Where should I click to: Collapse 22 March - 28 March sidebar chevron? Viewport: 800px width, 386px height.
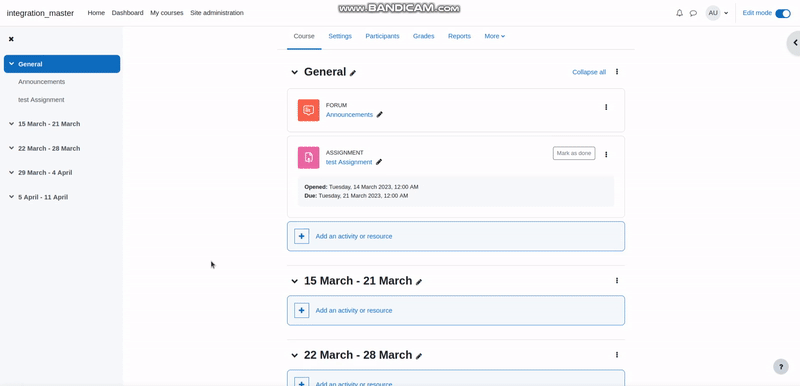pos(11,148)
